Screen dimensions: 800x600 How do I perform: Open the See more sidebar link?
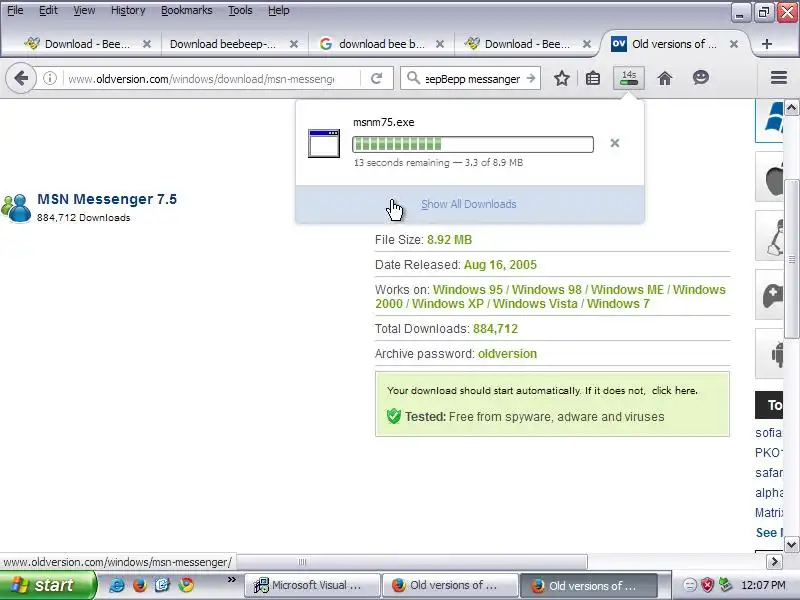tap(769, 533)
